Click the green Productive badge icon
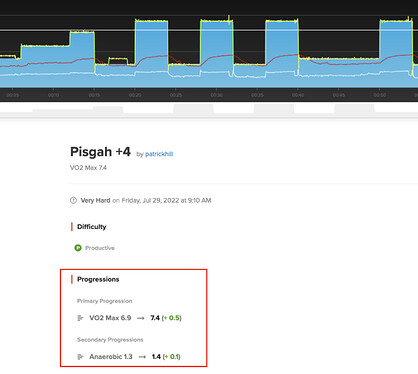The height and width of the screenshot is (374, 418). [78, 248]
